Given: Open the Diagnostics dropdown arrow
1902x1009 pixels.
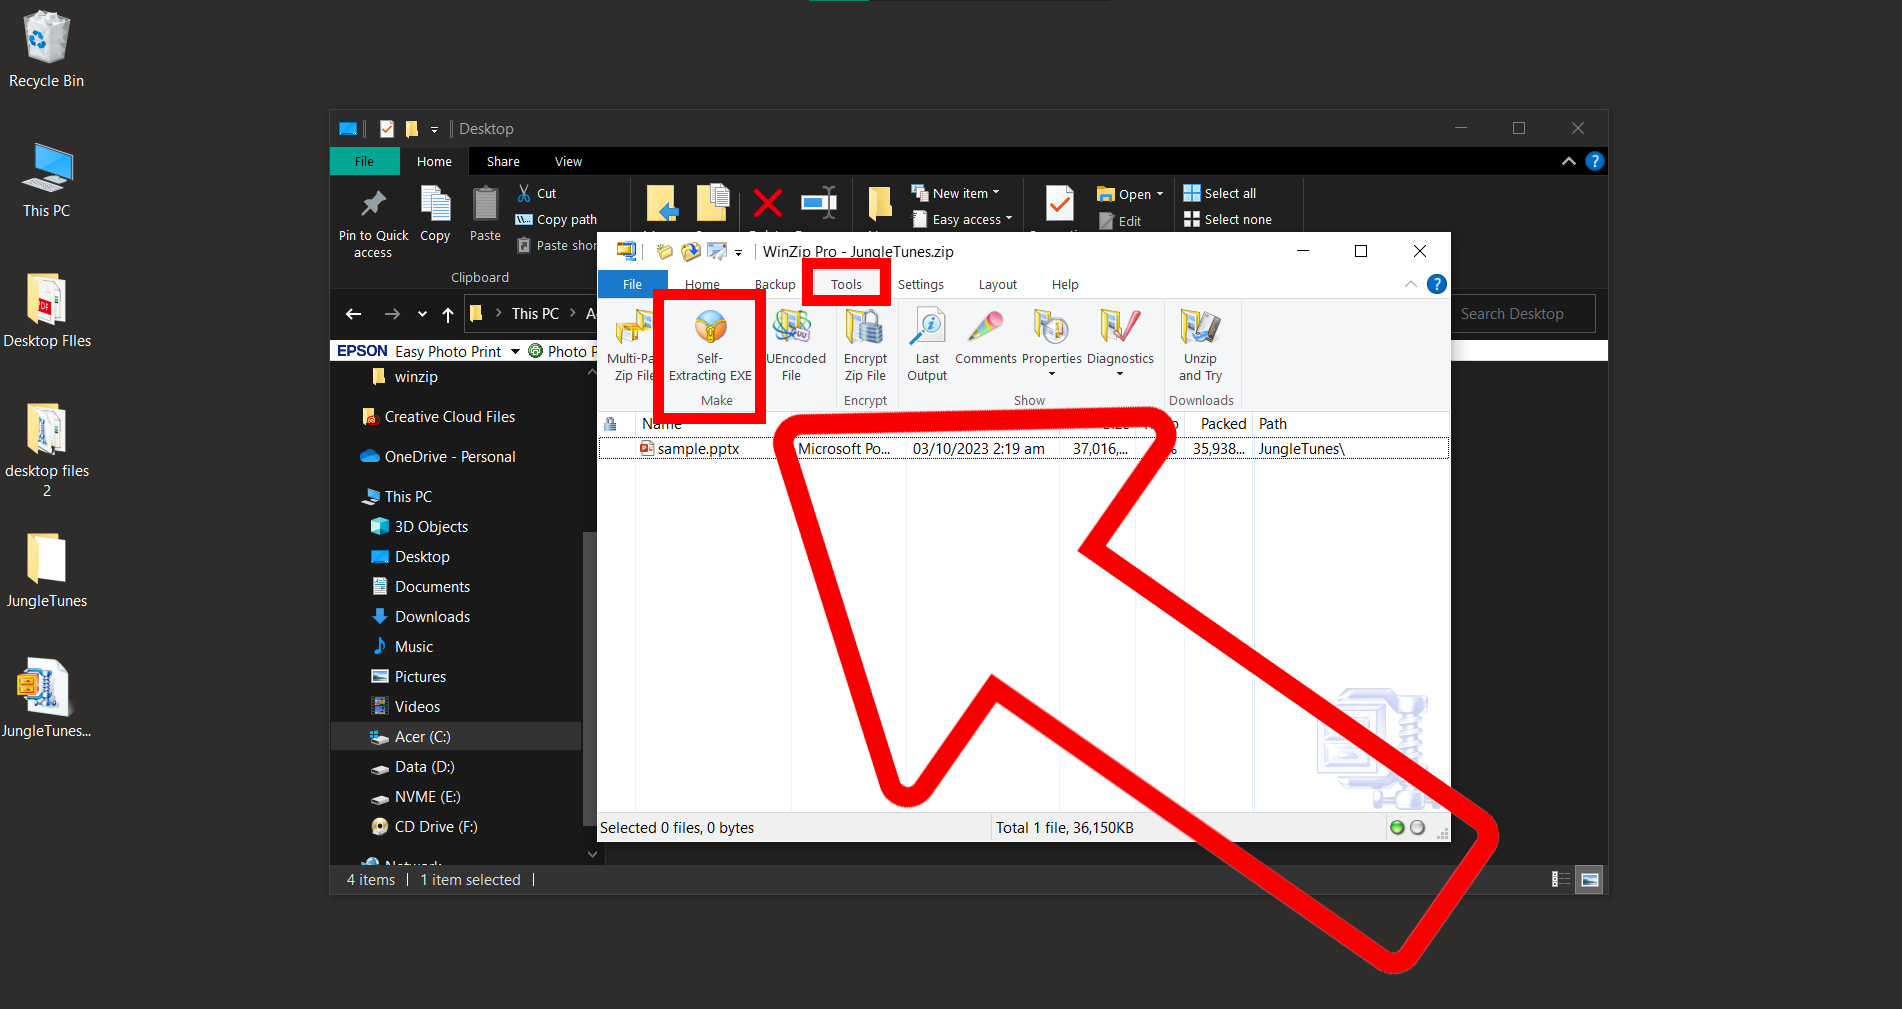Looking at the screenshot, I should pos(1119,373).
